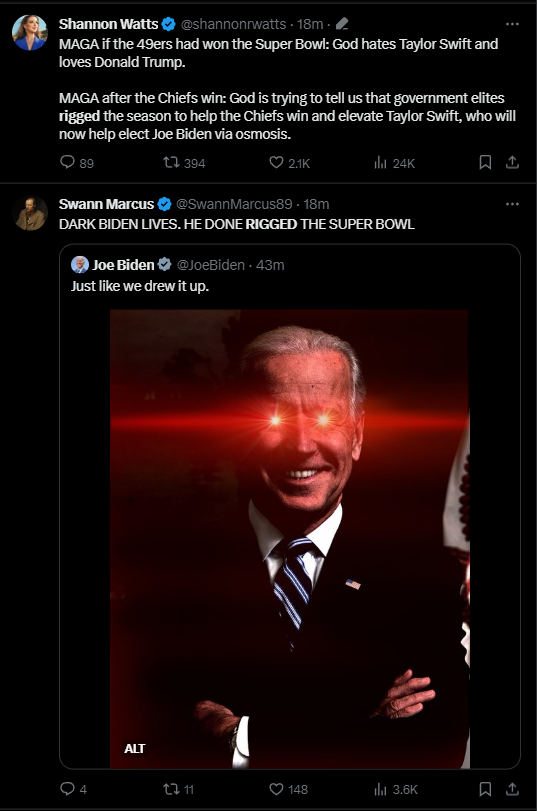Open the Dark Biden laser-eyes image

click(x=290, y=539)
